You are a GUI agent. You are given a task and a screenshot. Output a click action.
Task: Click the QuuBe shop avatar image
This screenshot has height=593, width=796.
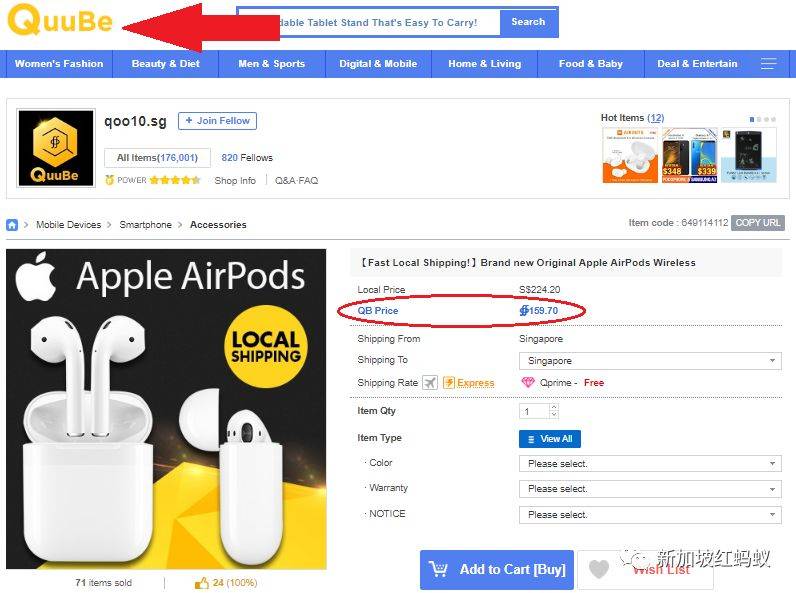(56, 148)
